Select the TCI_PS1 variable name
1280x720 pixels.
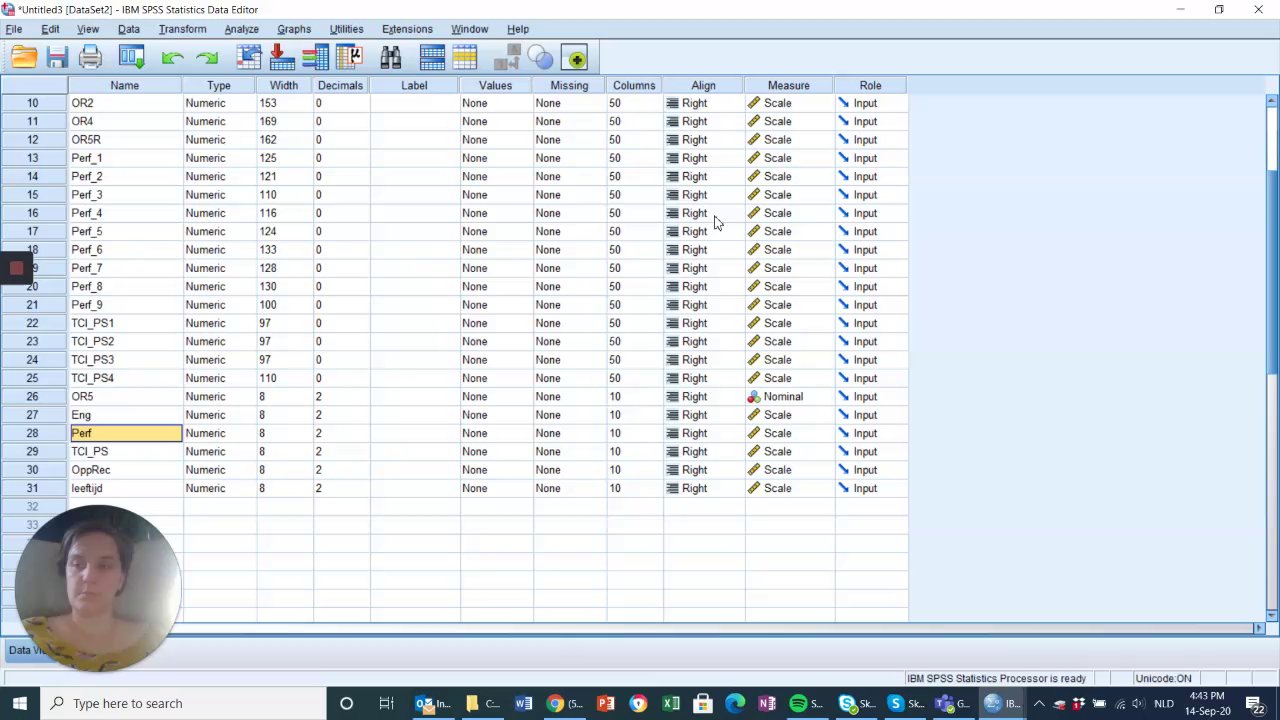[x=92, y=323]
